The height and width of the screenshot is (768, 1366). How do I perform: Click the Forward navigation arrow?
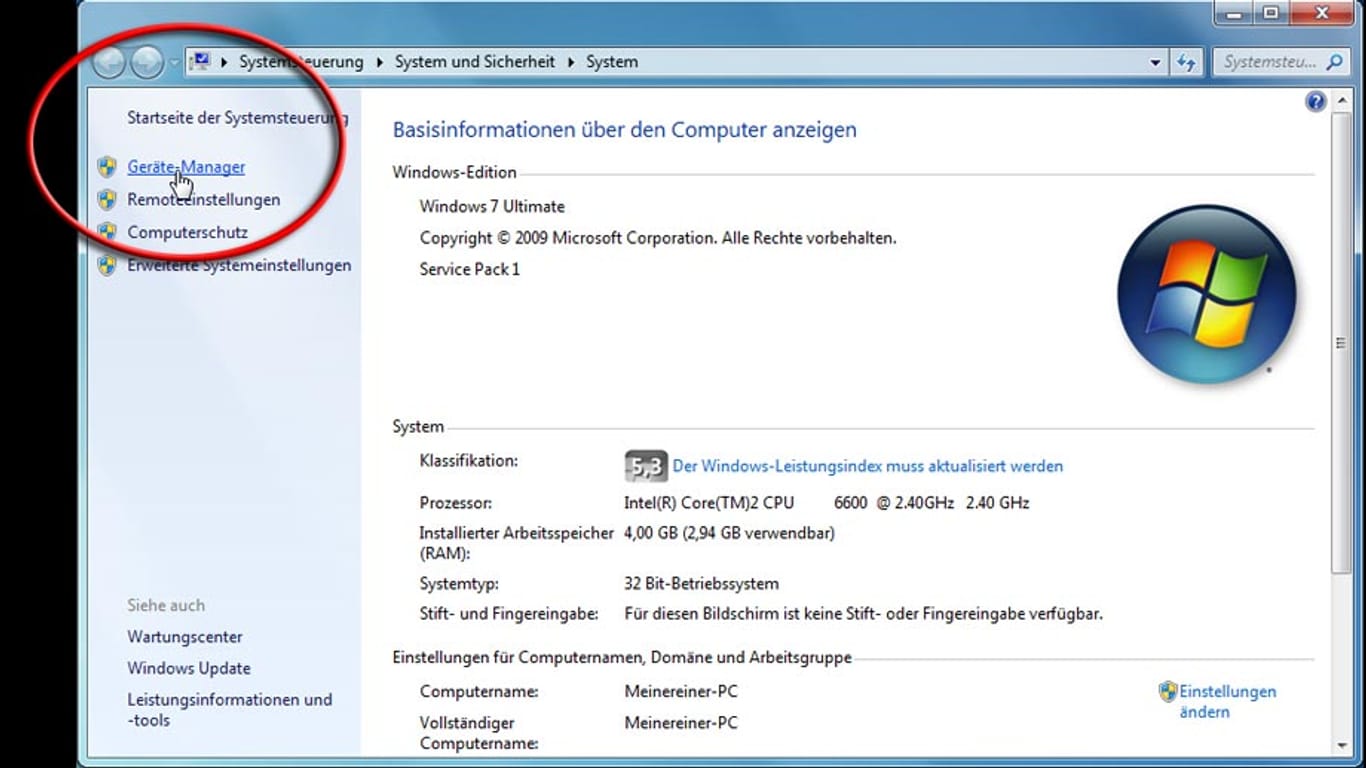[x=146, y=63]
